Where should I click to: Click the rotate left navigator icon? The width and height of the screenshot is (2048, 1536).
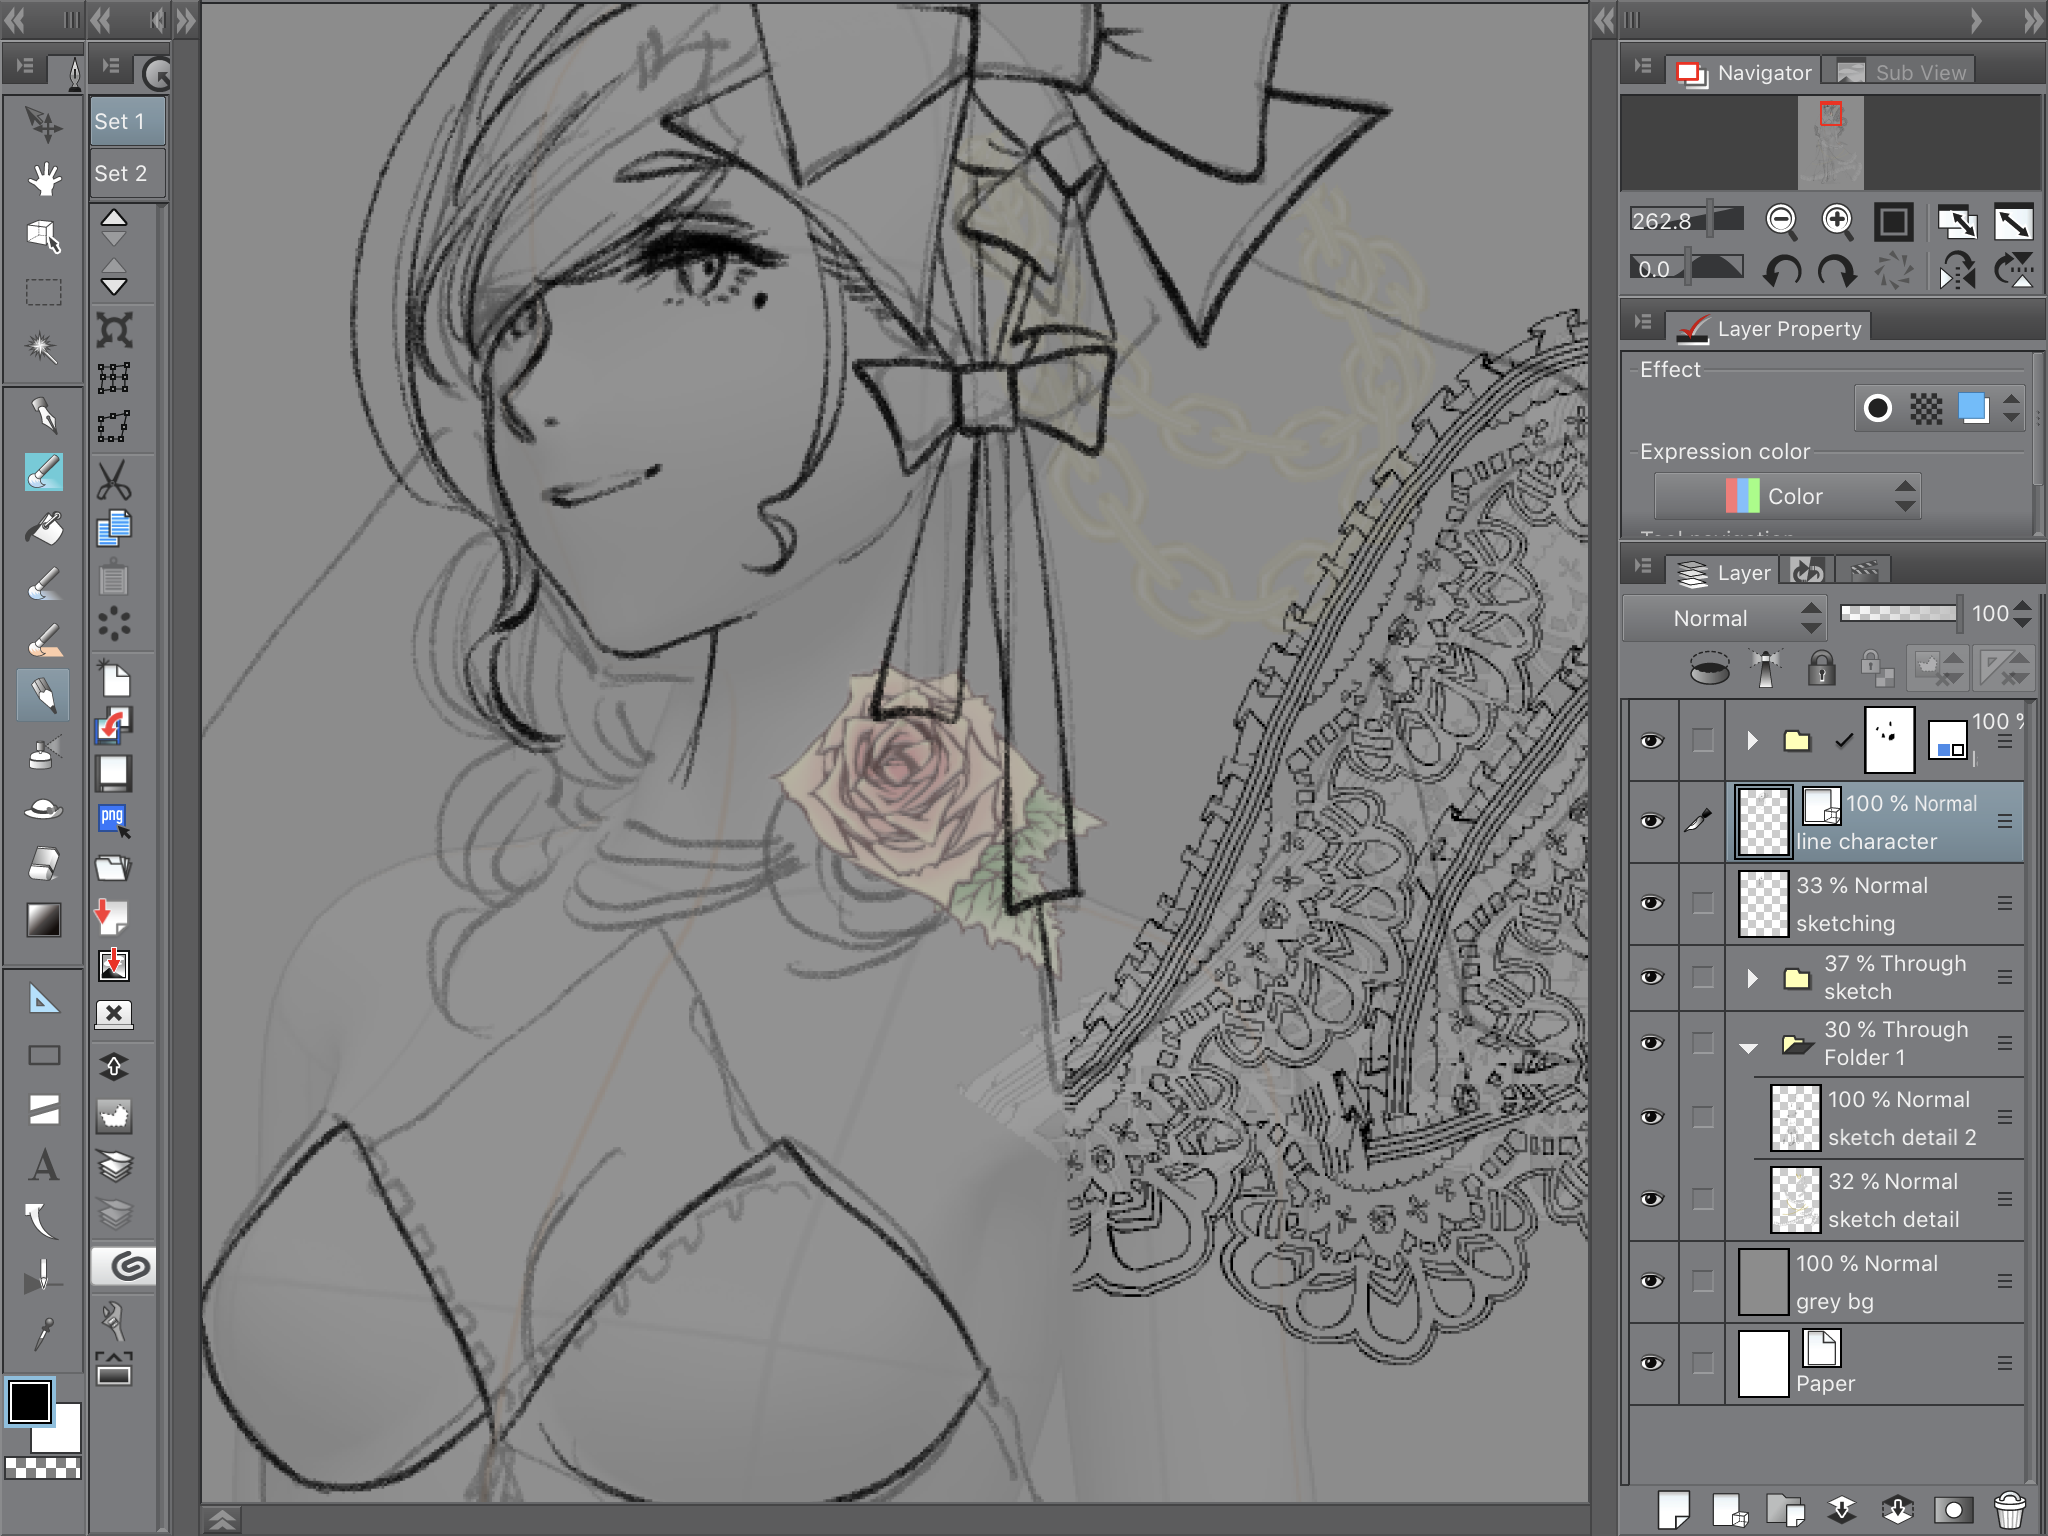(1782, 270)
